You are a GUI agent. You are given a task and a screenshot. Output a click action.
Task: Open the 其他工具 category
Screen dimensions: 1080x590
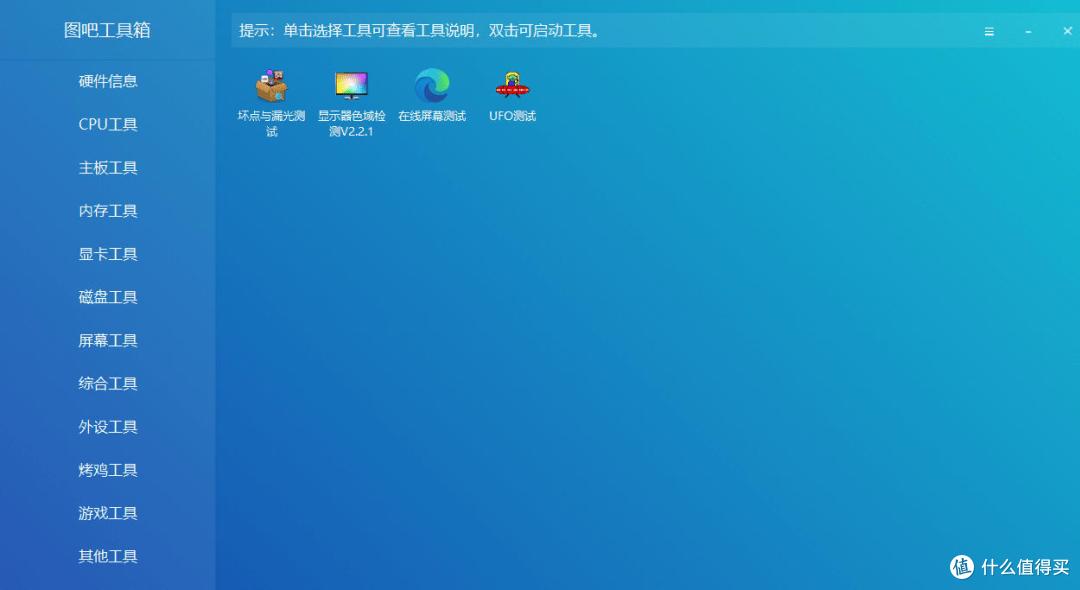point(108,556)
